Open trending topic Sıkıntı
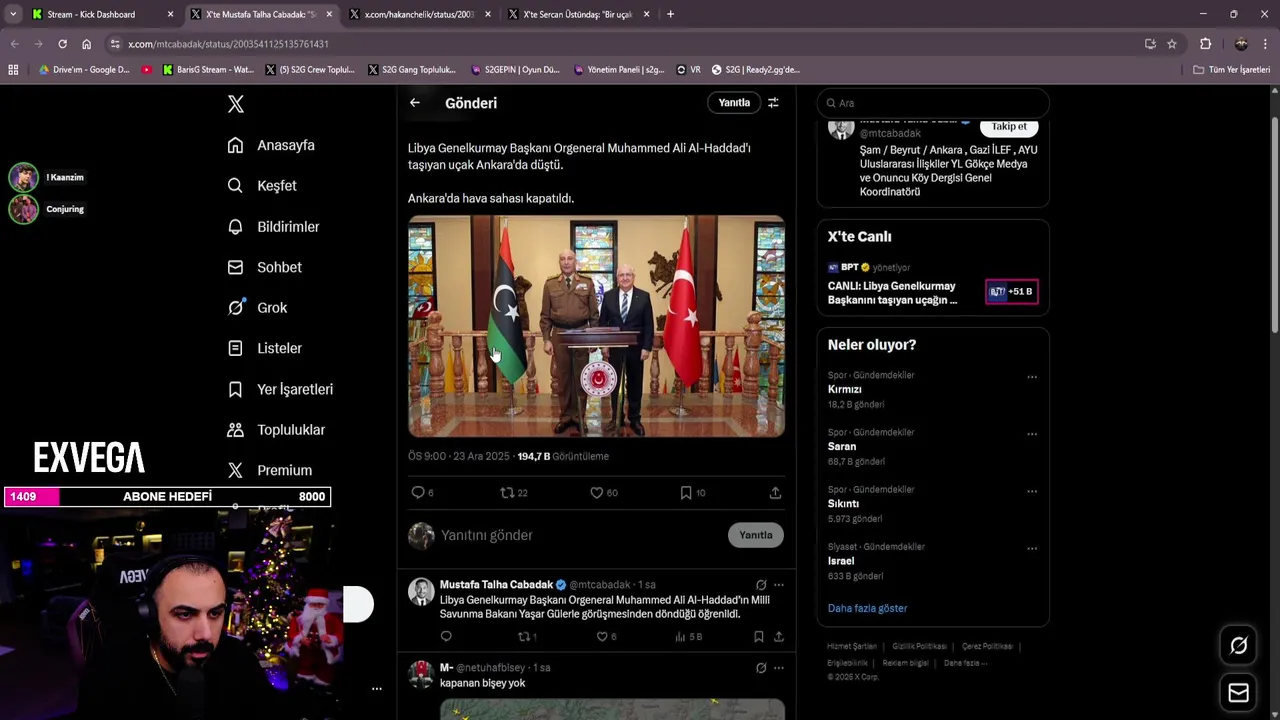 click(843, 504)
